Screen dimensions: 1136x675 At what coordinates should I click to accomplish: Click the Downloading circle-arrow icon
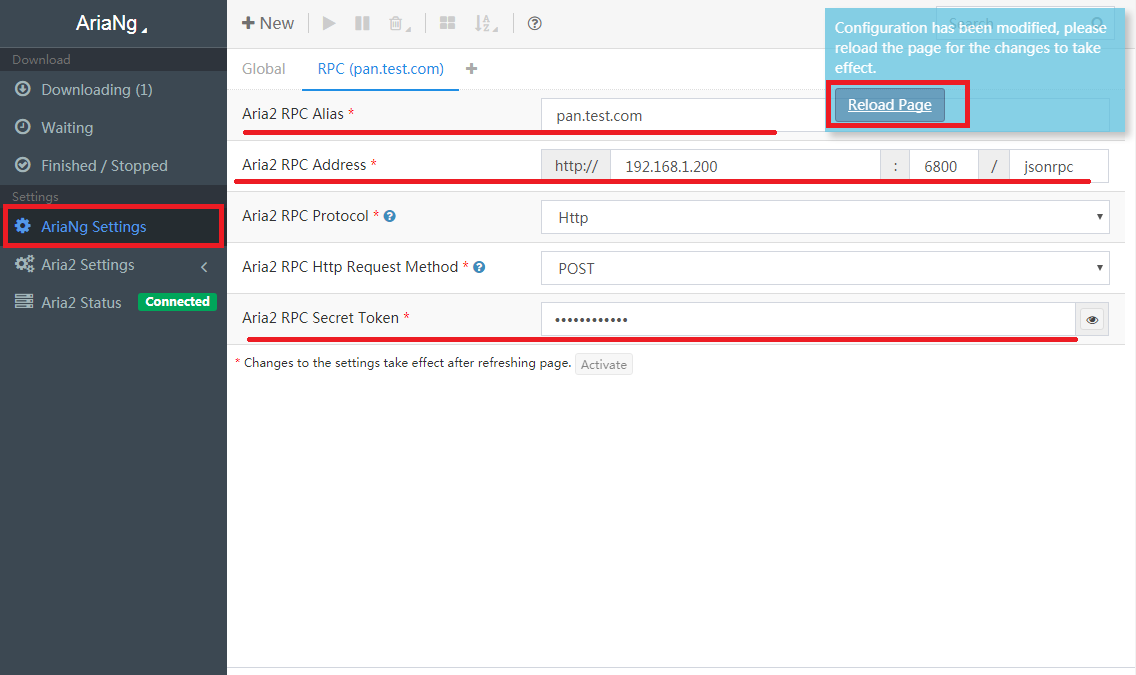pyautogui.click(x=23, y=89)
